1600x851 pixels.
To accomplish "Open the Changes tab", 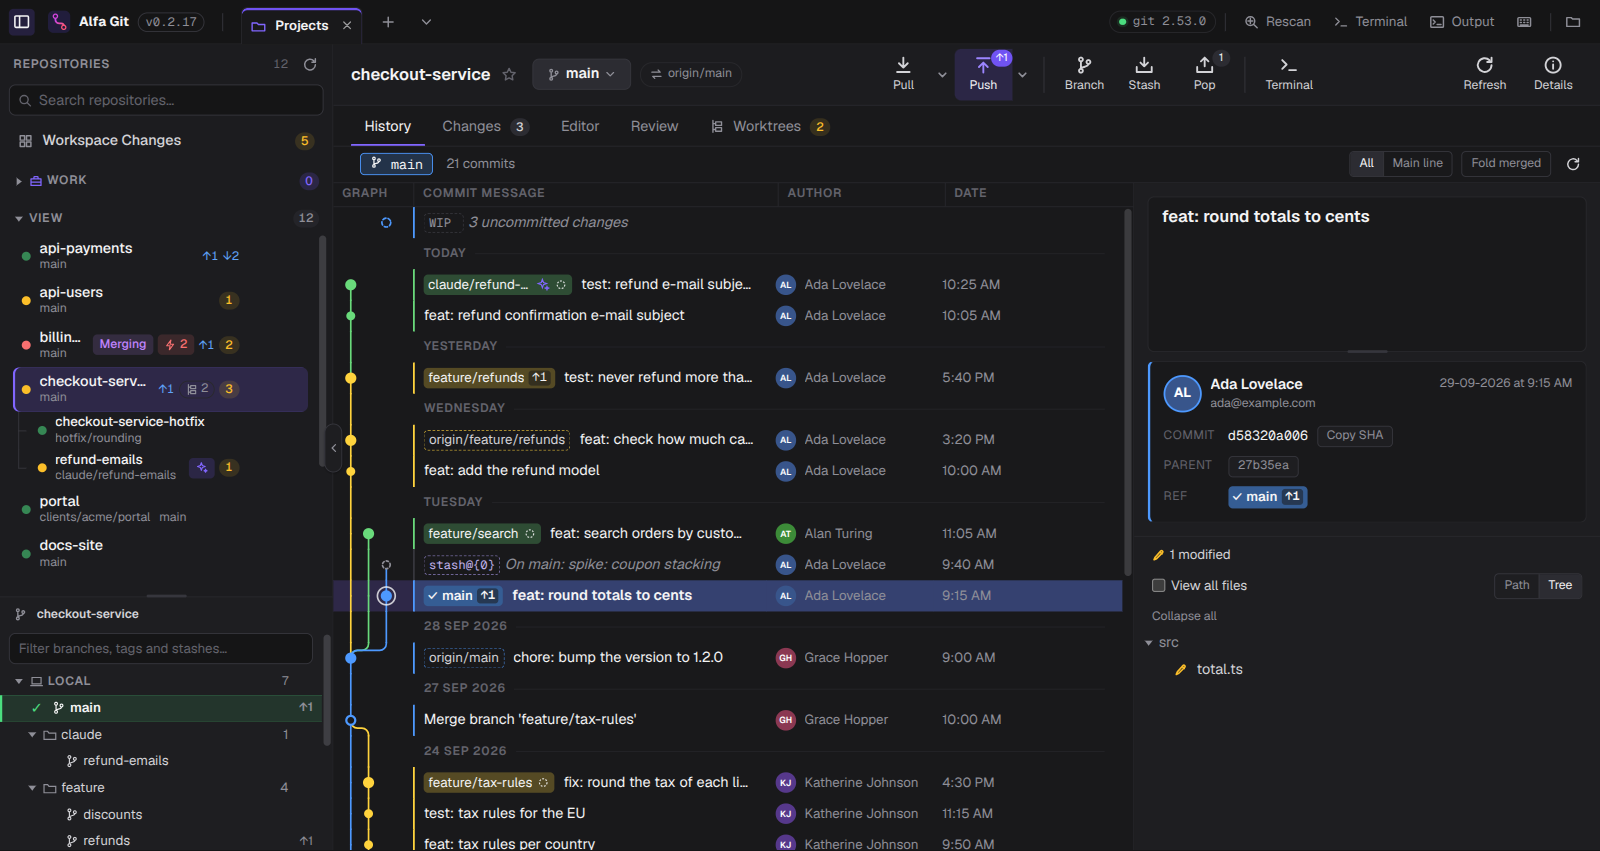I will (484, 127).
